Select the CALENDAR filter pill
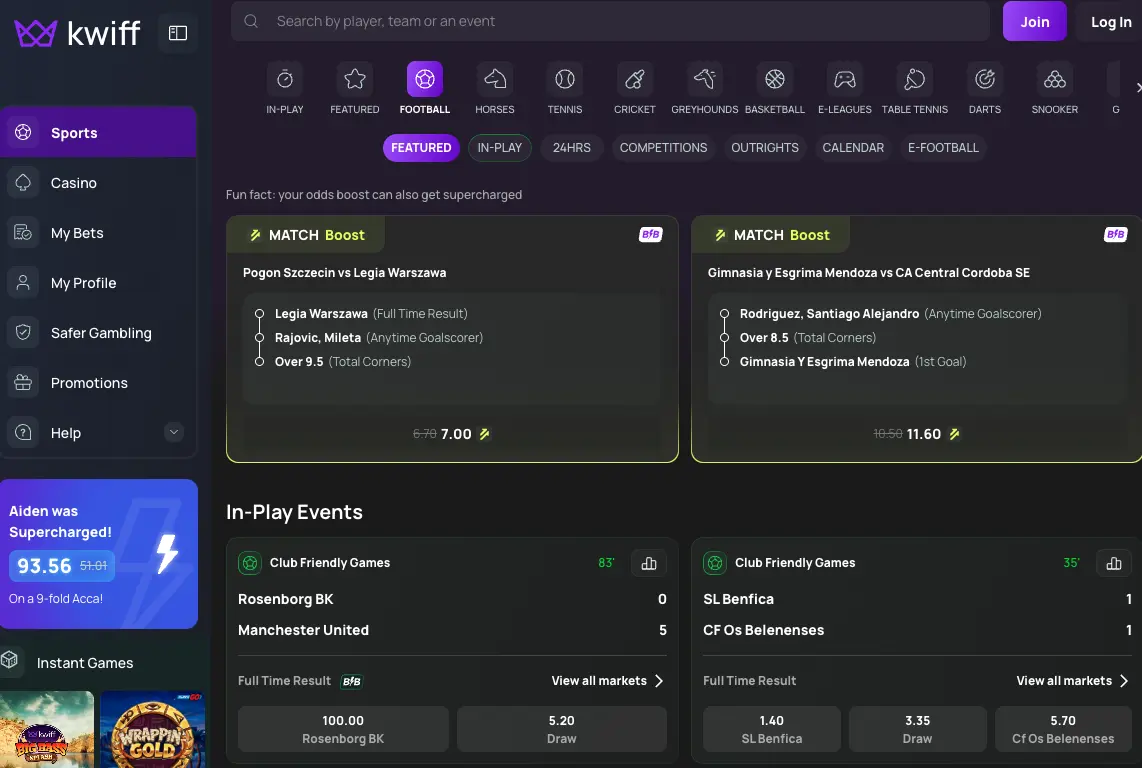The width and height of the screenshot is (1142, 768). tap(853, 148)
